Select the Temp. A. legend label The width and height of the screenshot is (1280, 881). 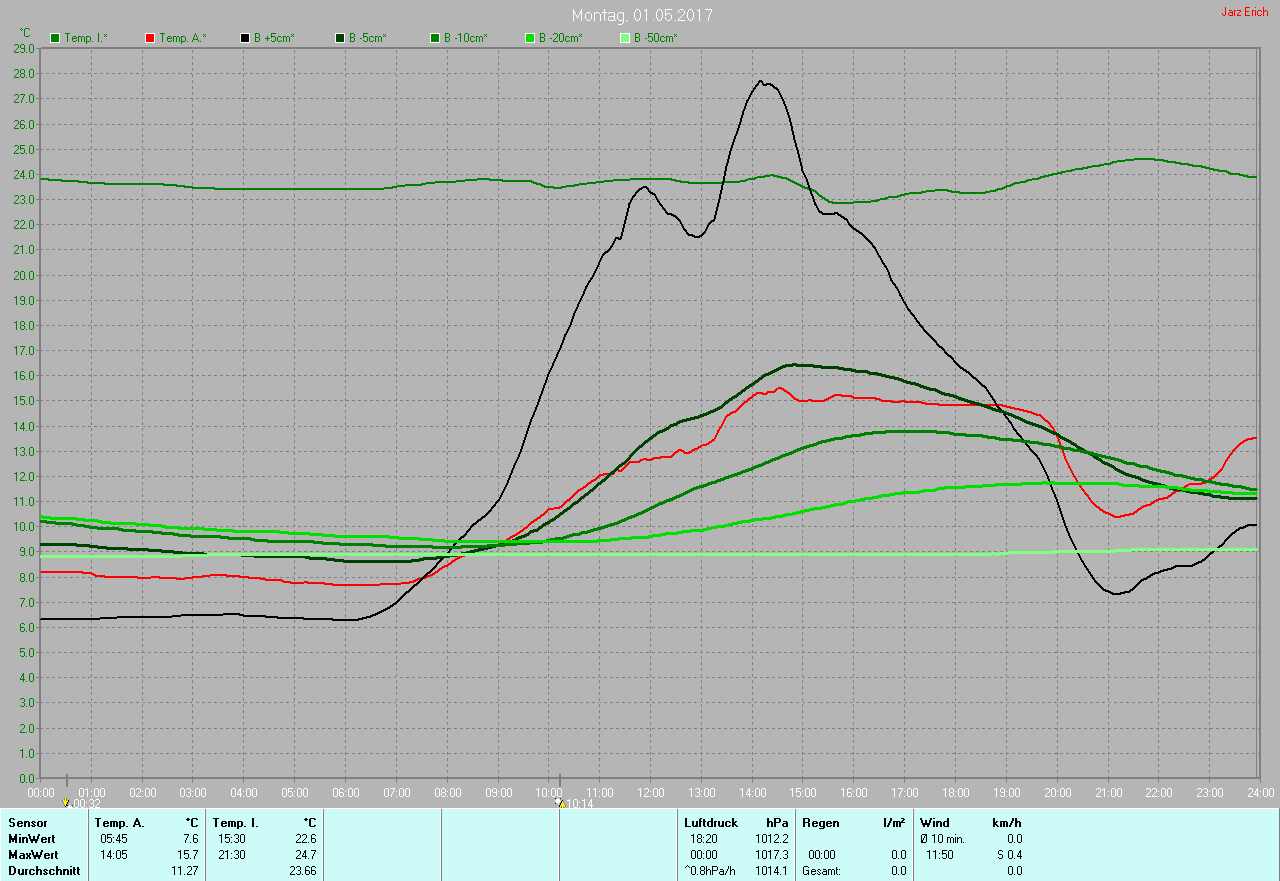click(183, 38)
